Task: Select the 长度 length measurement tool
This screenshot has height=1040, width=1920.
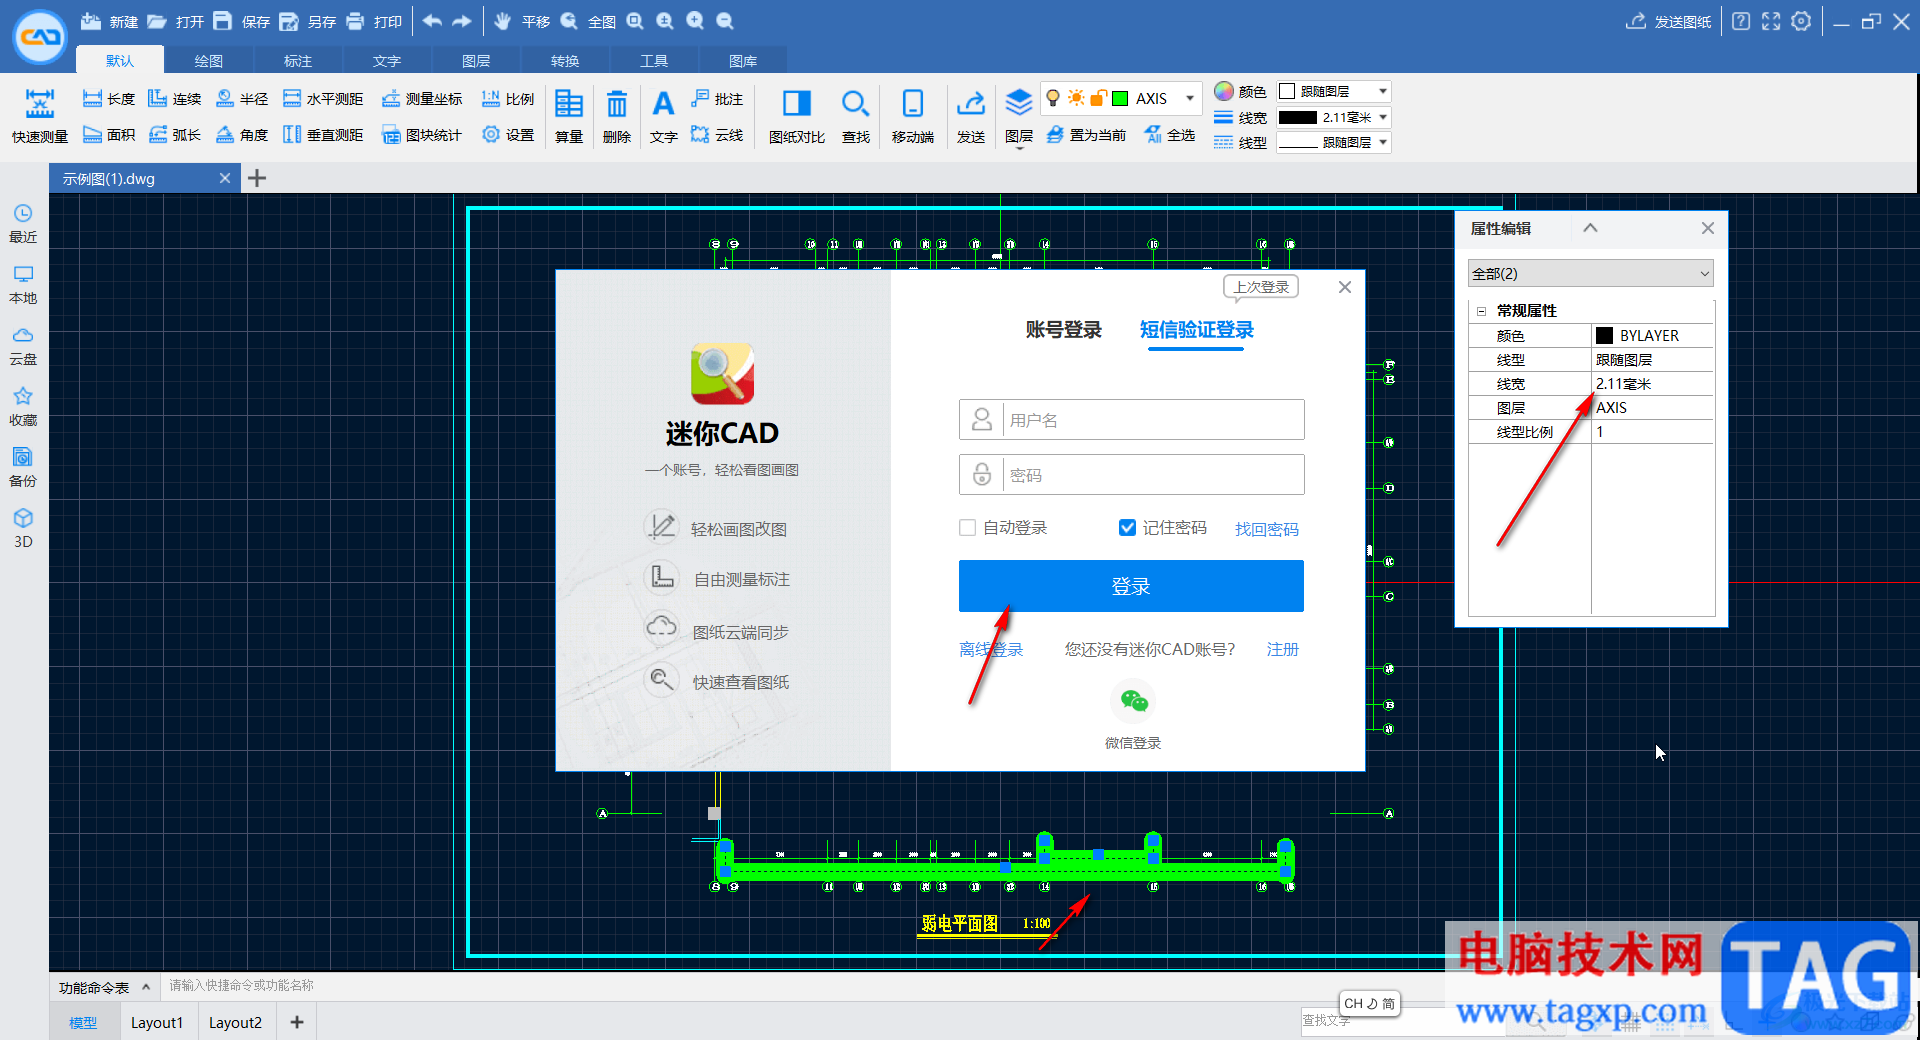Action: click(108, 99)
